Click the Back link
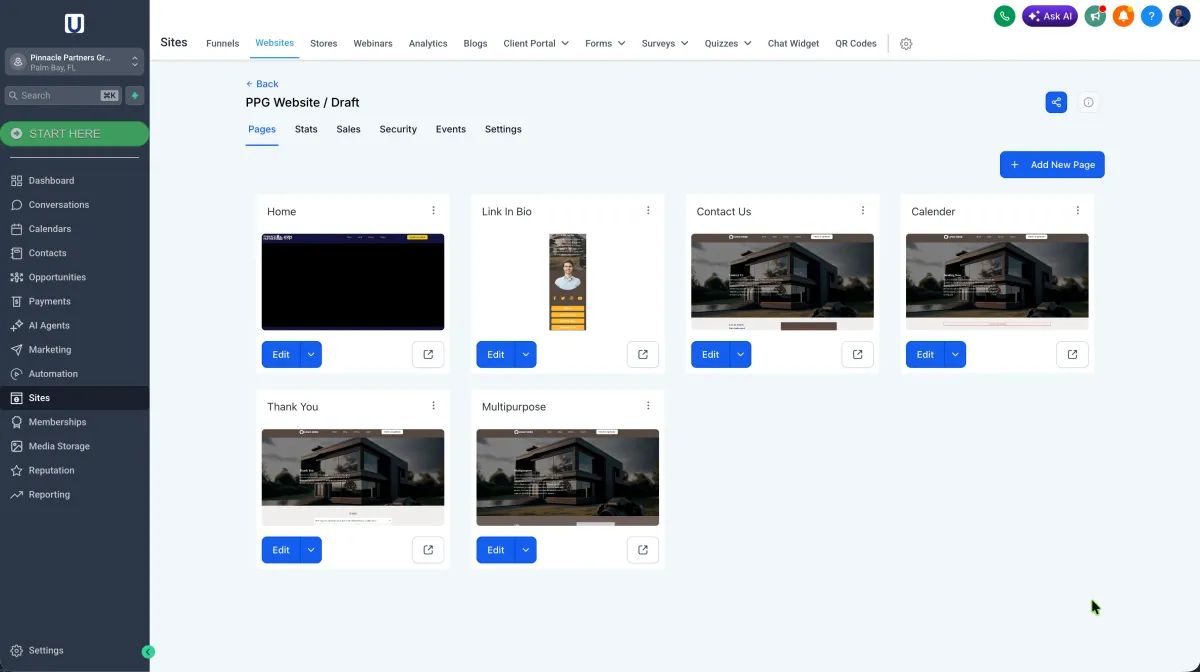Screen dimensions: 1200x672 tap(262, 84)
